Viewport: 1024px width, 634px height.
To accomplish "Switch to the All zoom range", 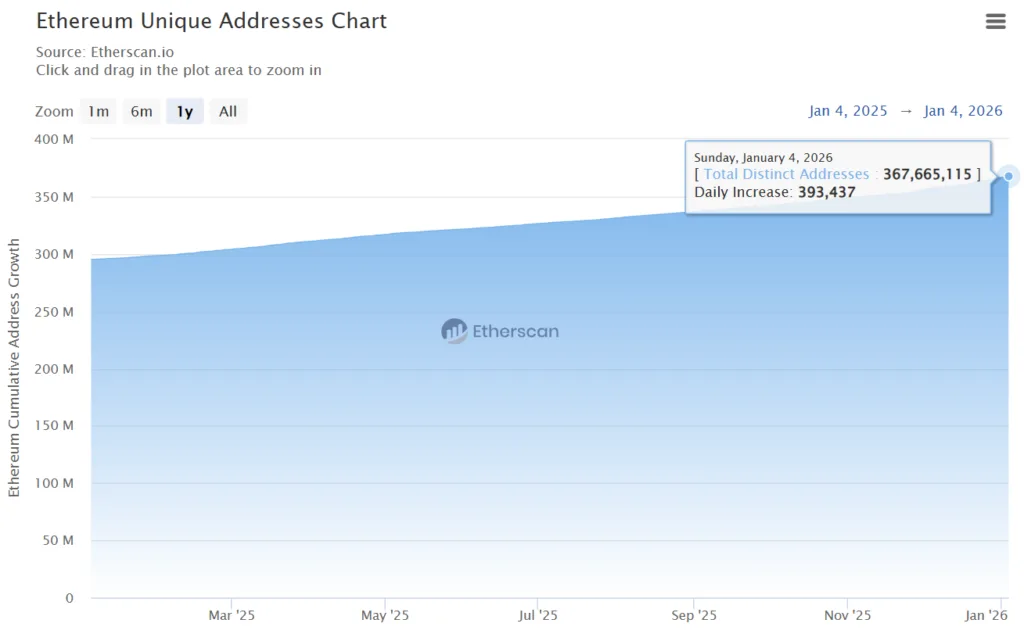I will (228, 111).
